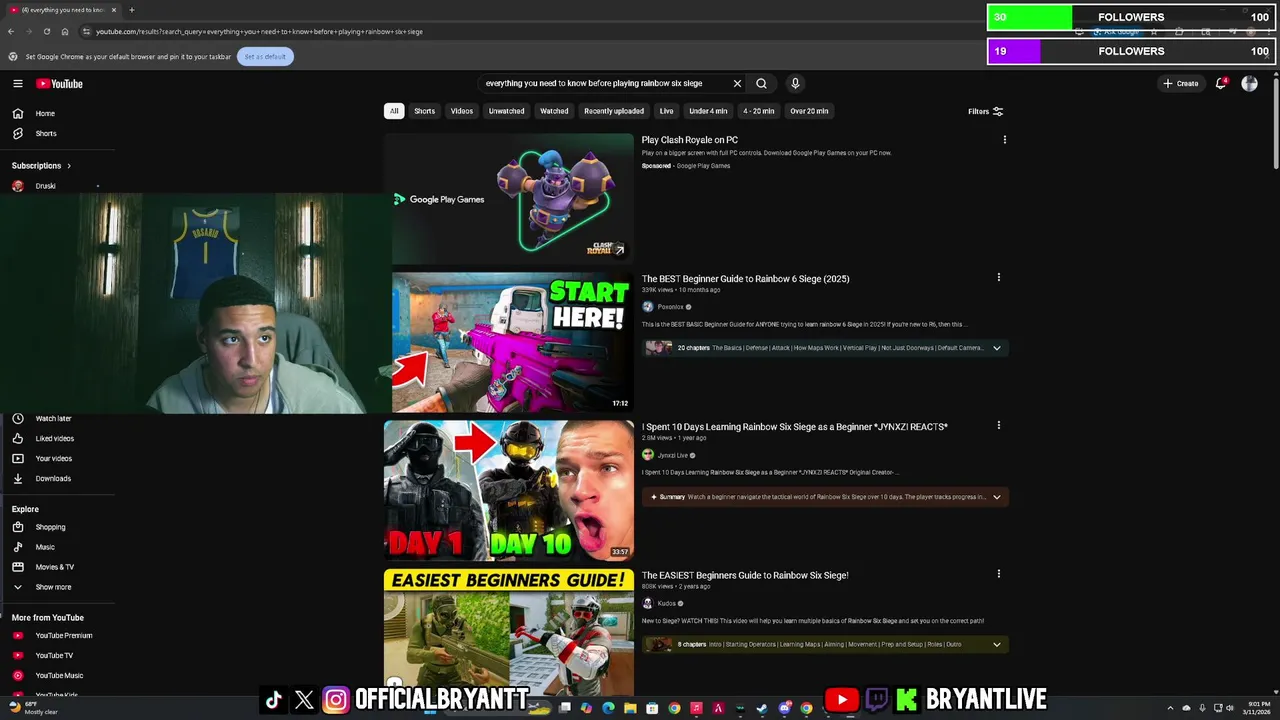This screenshot has height=720, width=1280.
Task: Select the Under 4 min filter chip
Action: [x=708, y=111]
